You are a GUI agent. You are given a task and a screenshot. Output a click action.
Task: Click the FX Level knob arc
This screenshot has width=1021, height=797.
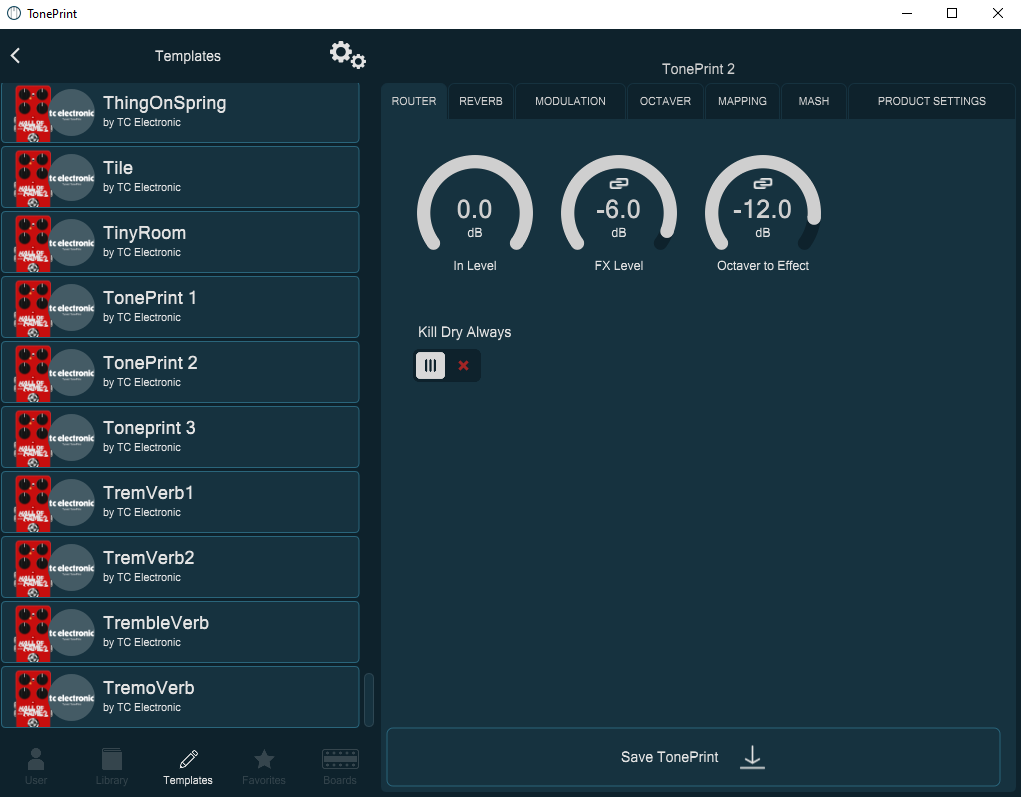pos(619,205)
